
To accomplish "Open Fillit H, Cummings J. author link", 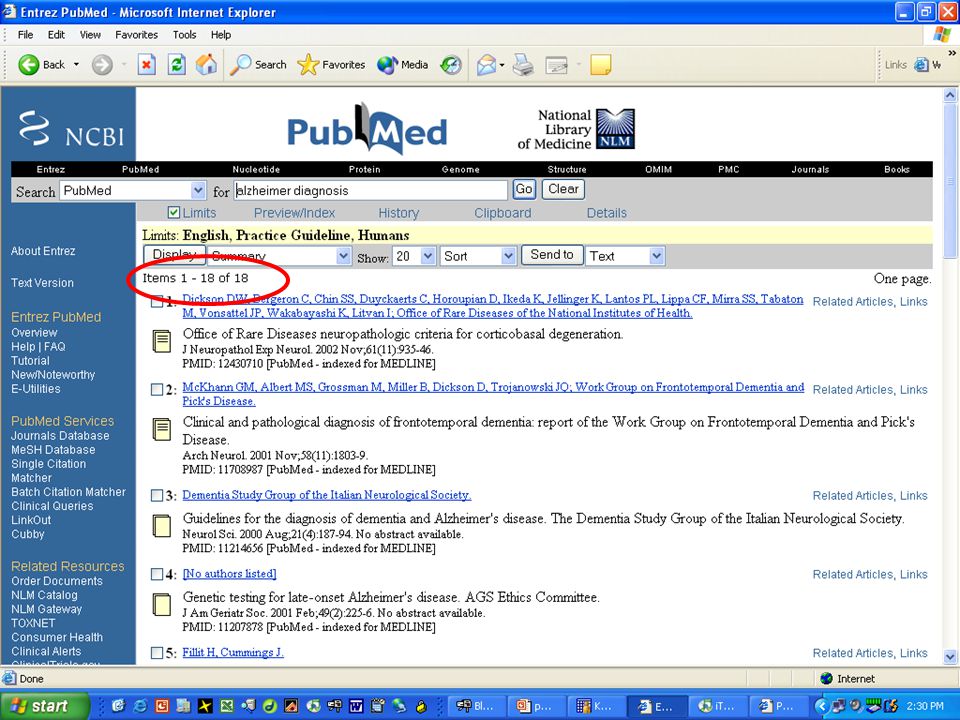I will [233, 653].
